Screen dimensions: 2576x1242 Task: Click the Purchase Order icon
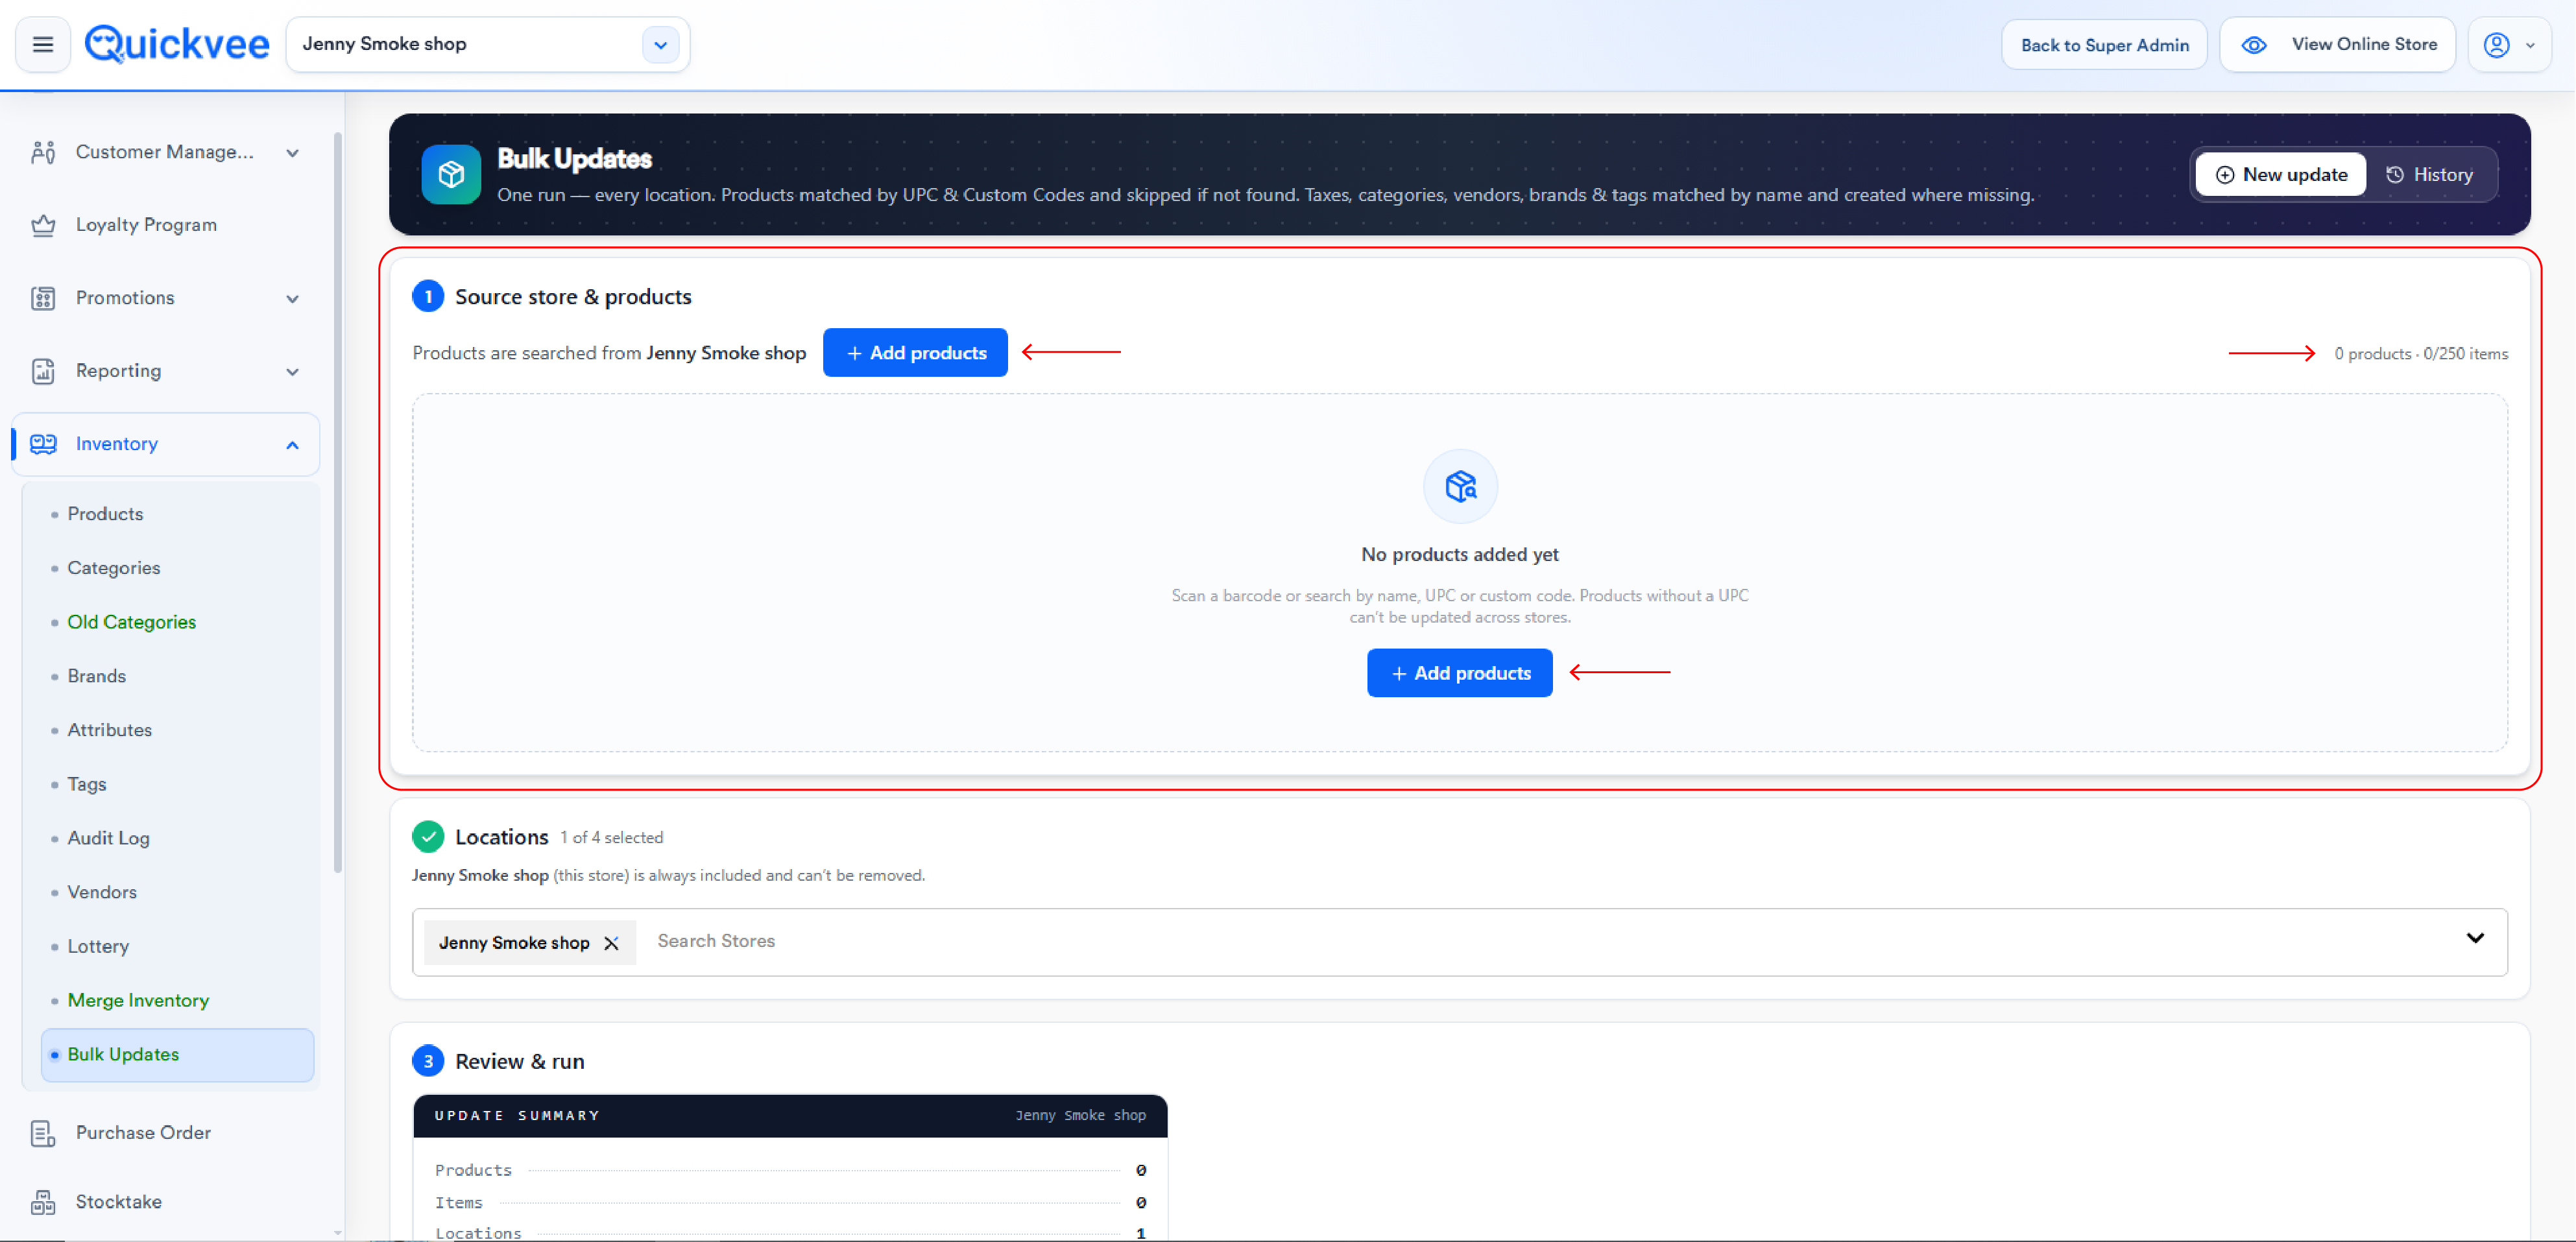pyautogui.click(x=43, y=1133)
